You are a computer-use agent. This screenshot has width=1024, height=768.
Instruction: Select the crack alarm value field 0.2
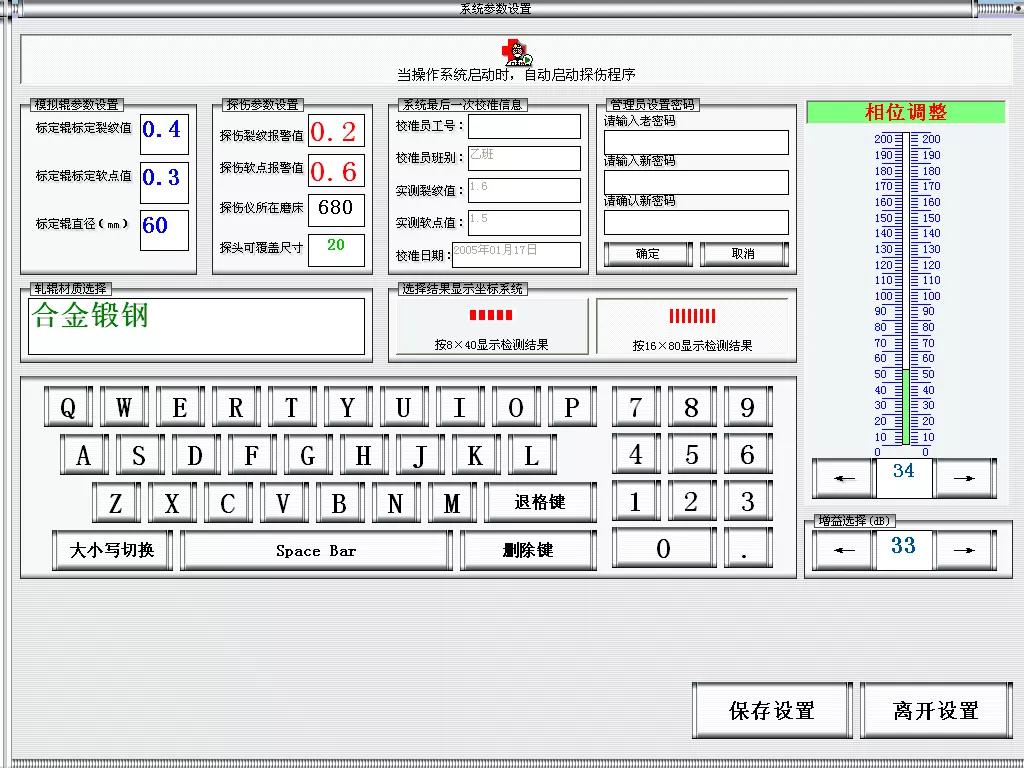[336, 131]
